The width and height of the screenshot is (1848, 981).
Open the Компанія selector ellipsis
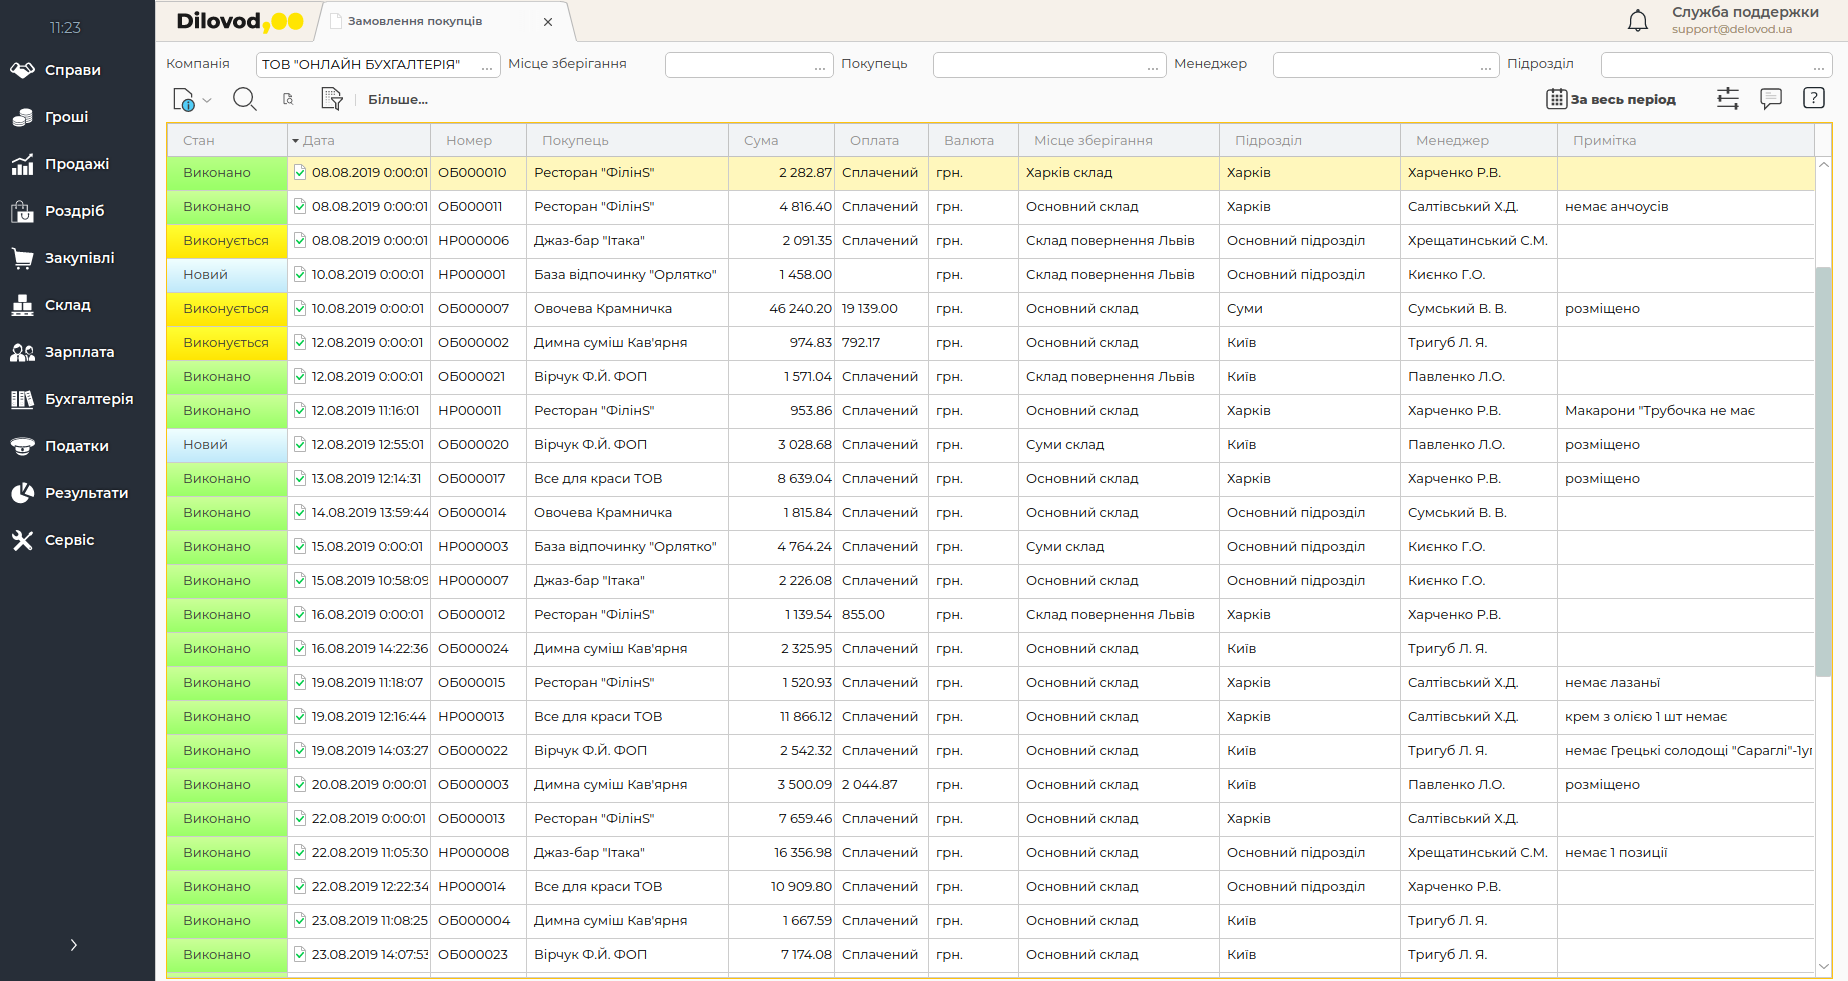[487, 65]
